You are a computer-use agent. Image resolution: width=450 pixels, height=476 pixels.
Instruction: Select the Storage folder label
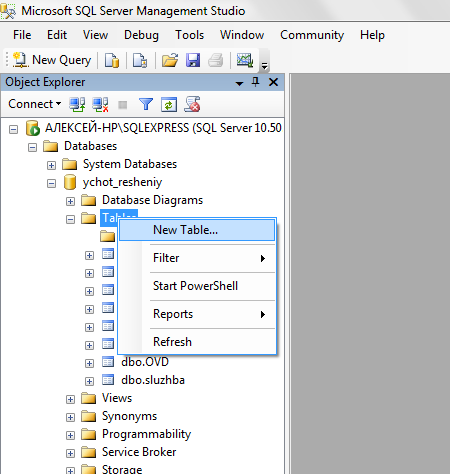pyautogui.click(x=122, y=470)
